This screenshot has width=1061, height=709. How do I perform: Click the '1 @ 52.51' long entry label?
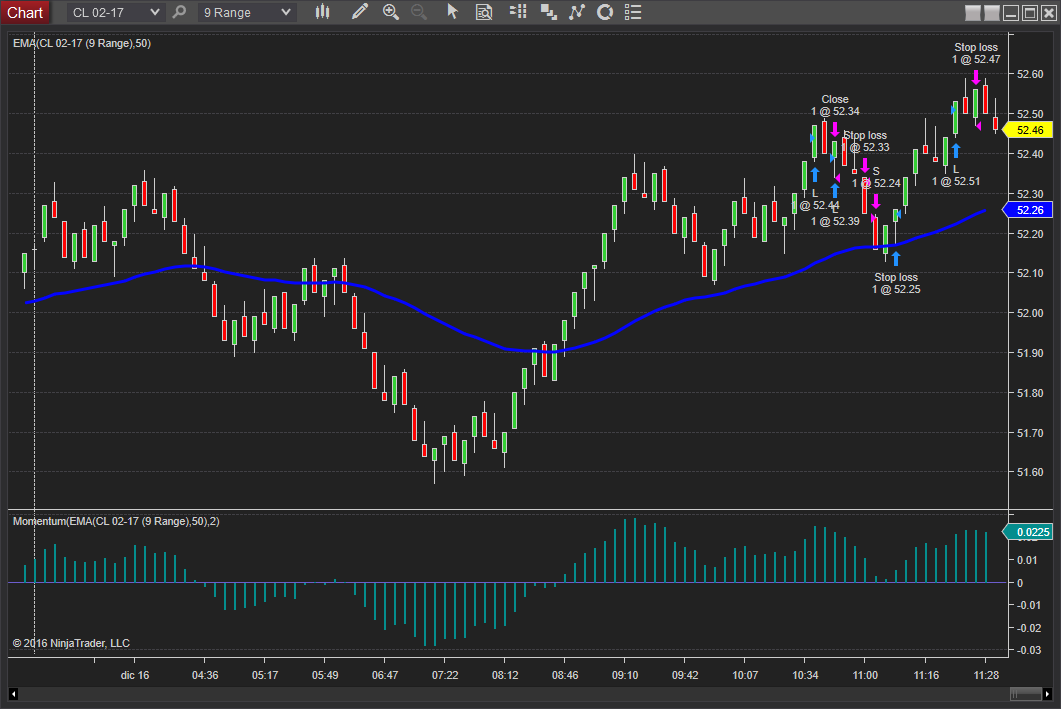tap(955, 181)
